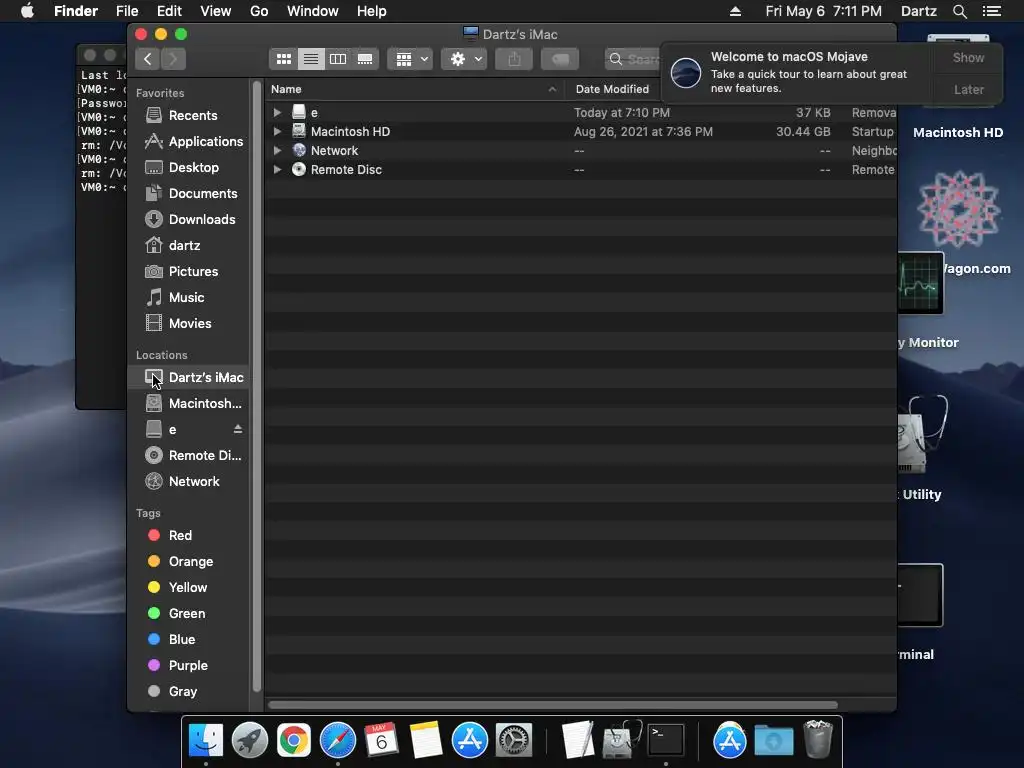Open Safari from the Dock

(338, 741)
